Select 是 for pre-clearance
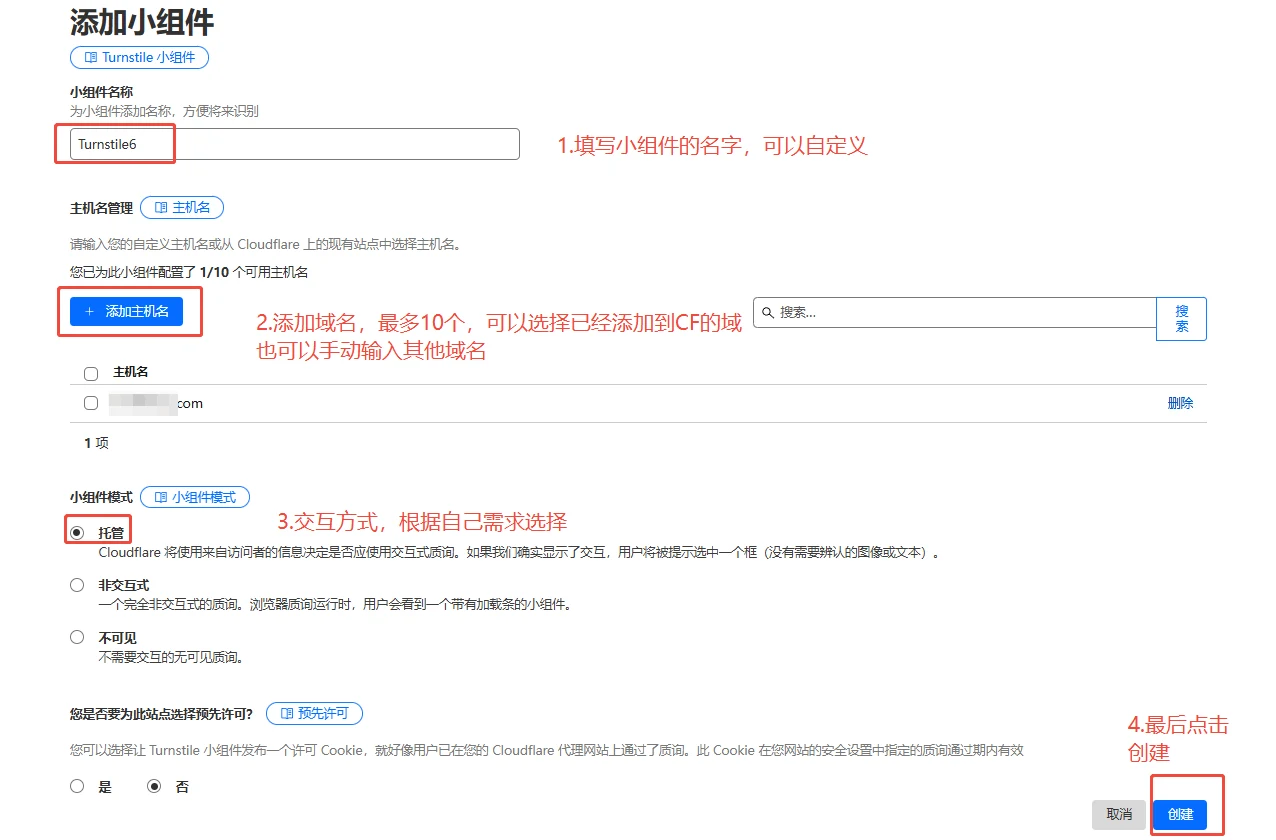The height and width of the screenshot is (840, 1276). point(77,786)
